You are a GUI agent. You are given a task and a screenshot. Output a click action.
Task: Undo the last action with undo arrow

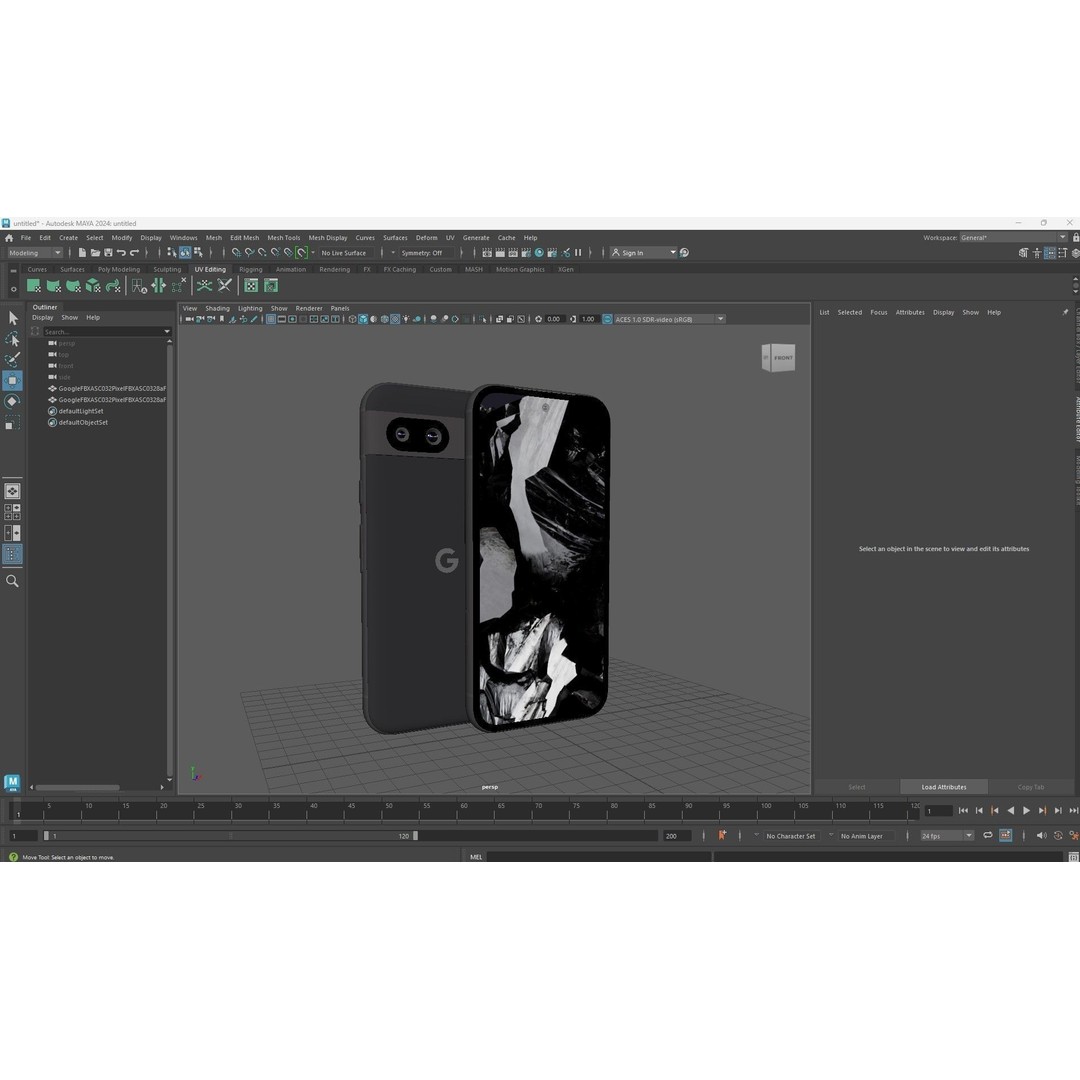tap(121, 253)
